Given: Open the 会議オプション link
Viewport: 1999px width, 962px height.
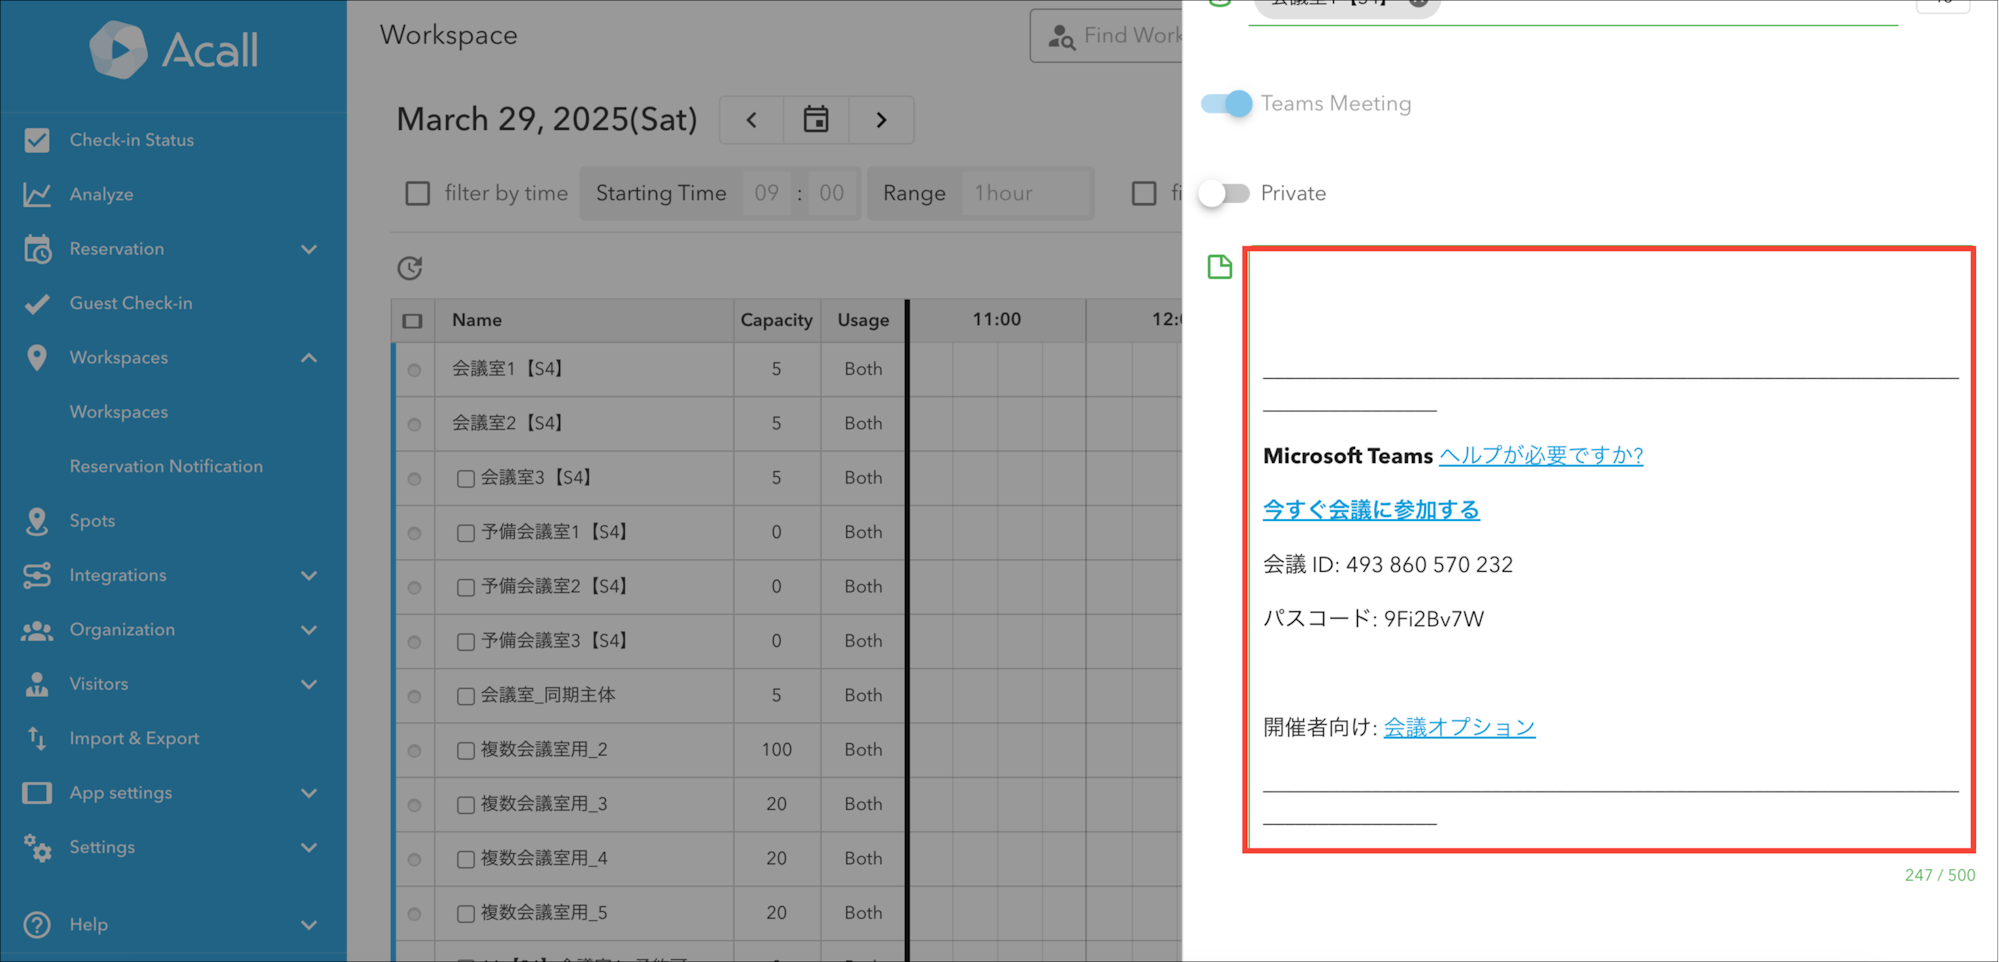Looking at the screenshot, I should point(1459,727).
